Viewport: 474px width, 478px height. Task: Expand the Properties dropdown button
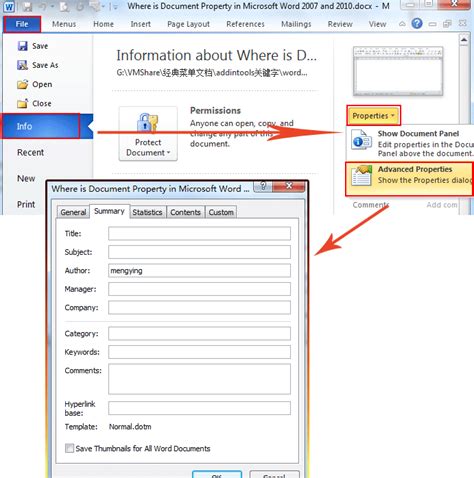[x=373, y=116]
